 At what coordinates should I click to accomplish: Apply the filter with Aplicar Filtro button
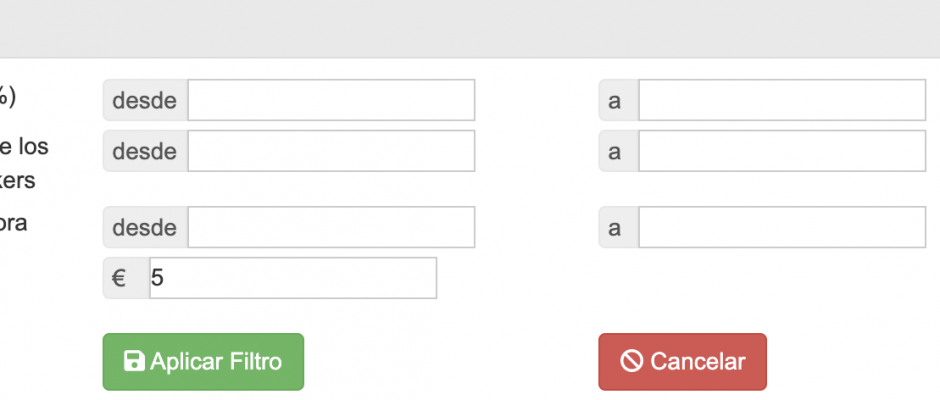click(x=203, y=362)
